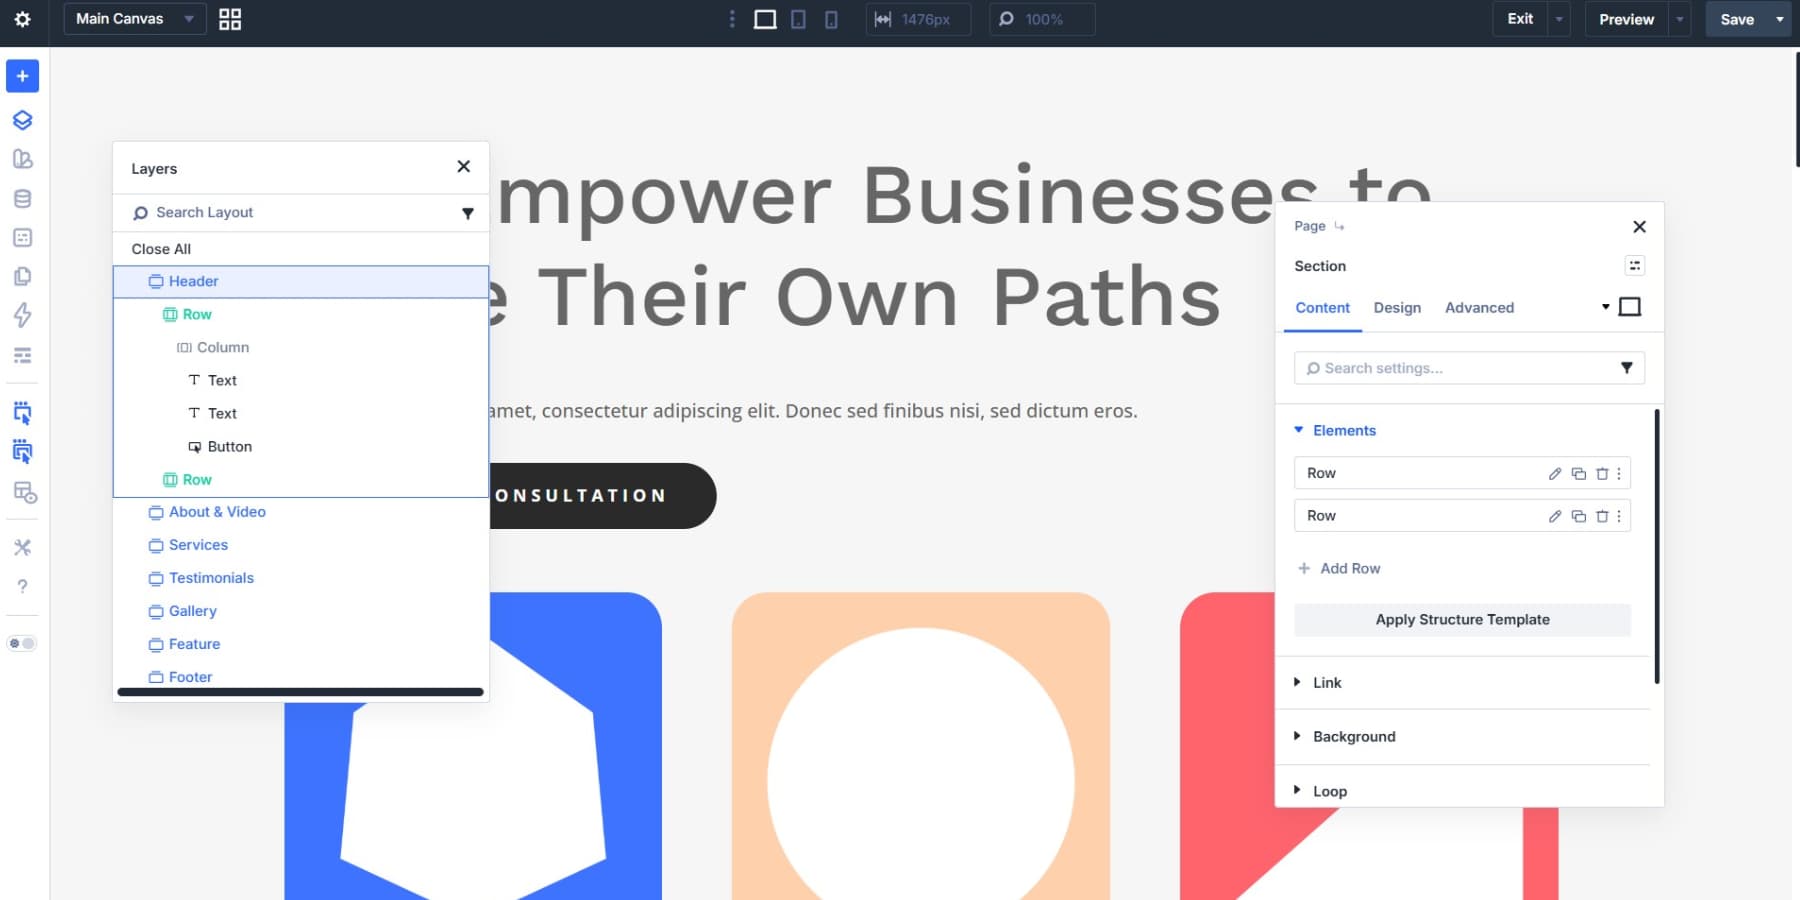
Task: Adjust the 100% zoom control
Action: pyautogui.click(x=1041, y=19)
